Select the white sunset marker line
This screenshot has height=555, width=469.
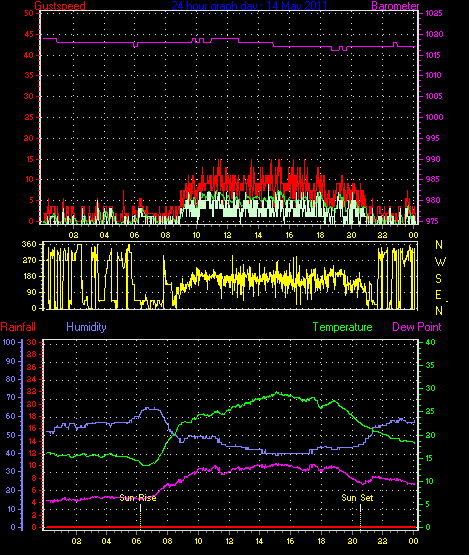tap(360, 509)
